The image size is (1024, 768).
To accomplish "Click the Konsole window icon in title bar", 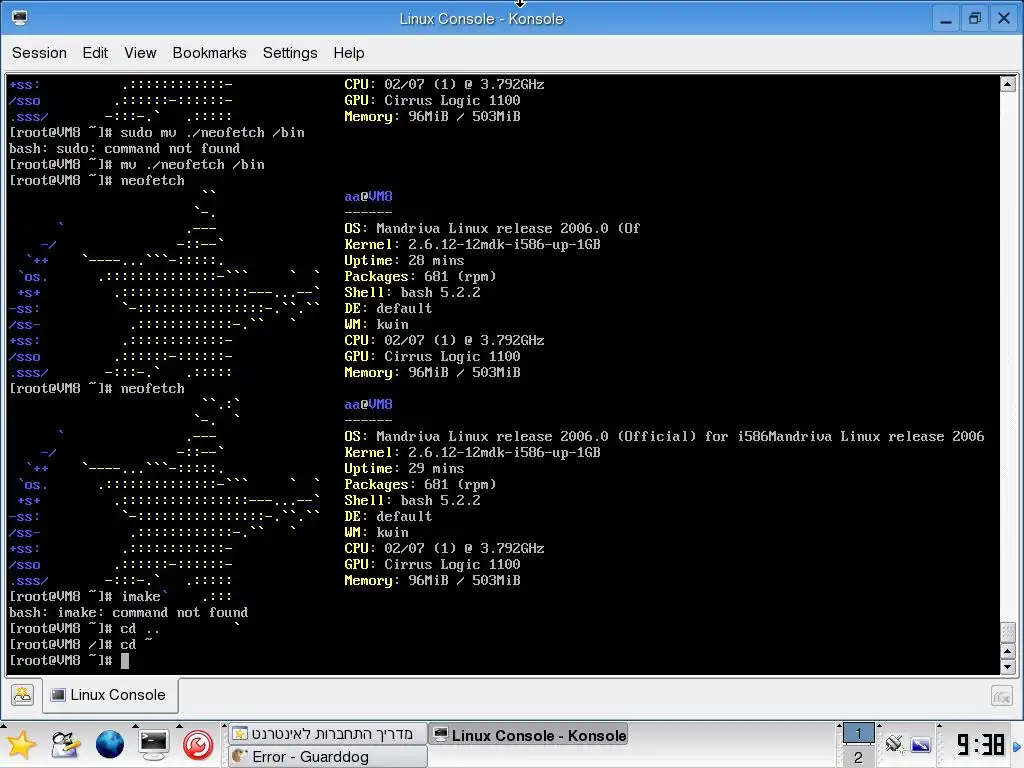I will (20, 18).
